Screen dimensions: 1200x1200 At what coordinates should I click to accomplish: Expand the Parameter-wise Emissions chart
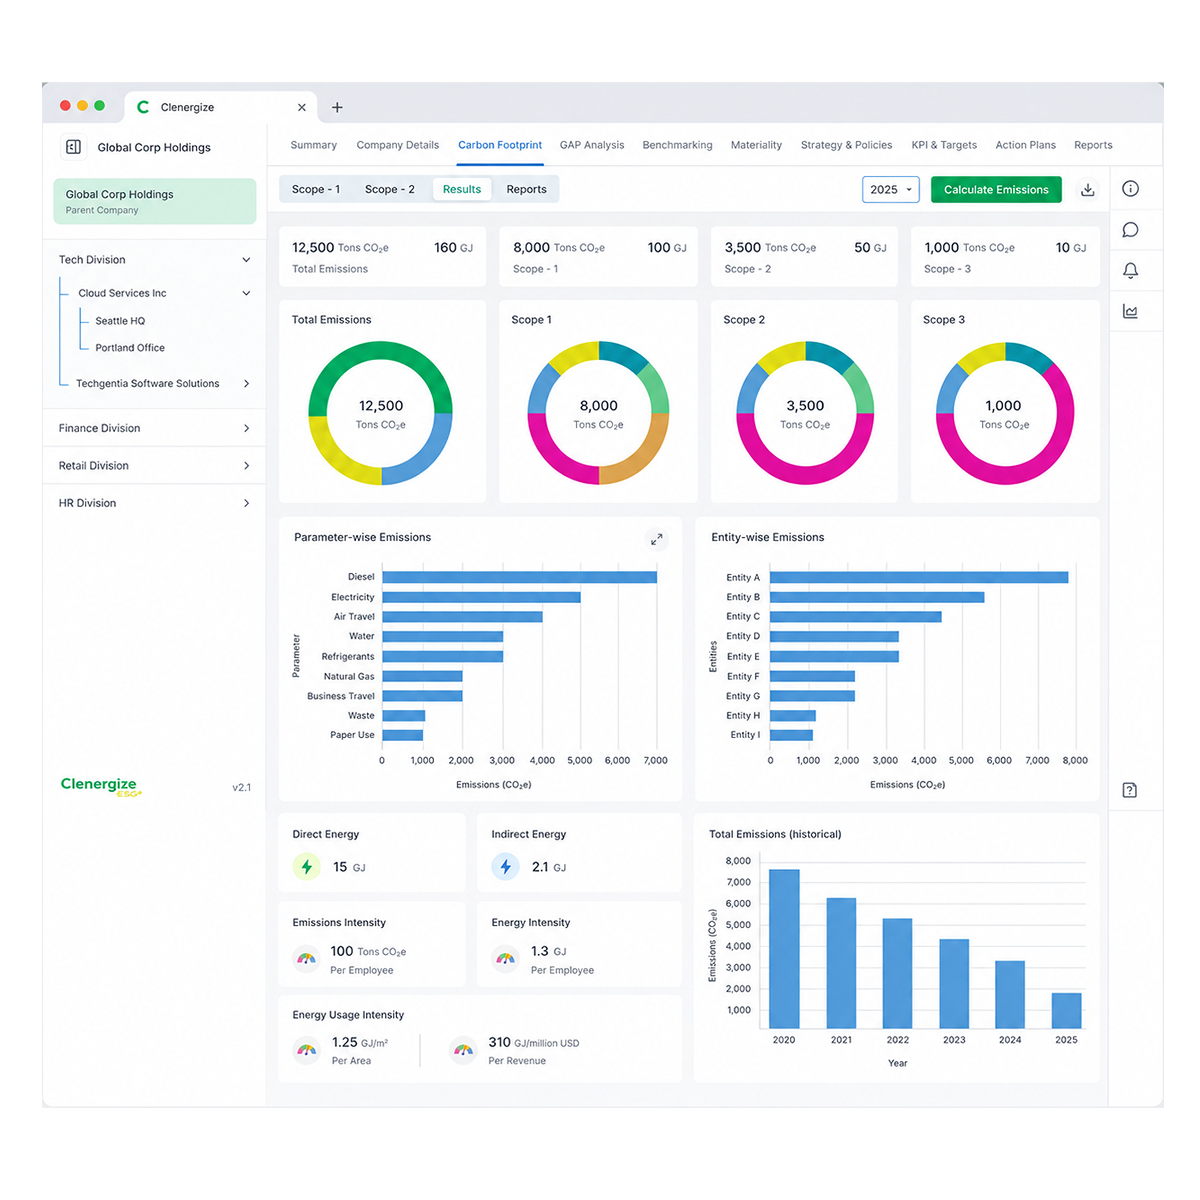click(x=656, y=539)
